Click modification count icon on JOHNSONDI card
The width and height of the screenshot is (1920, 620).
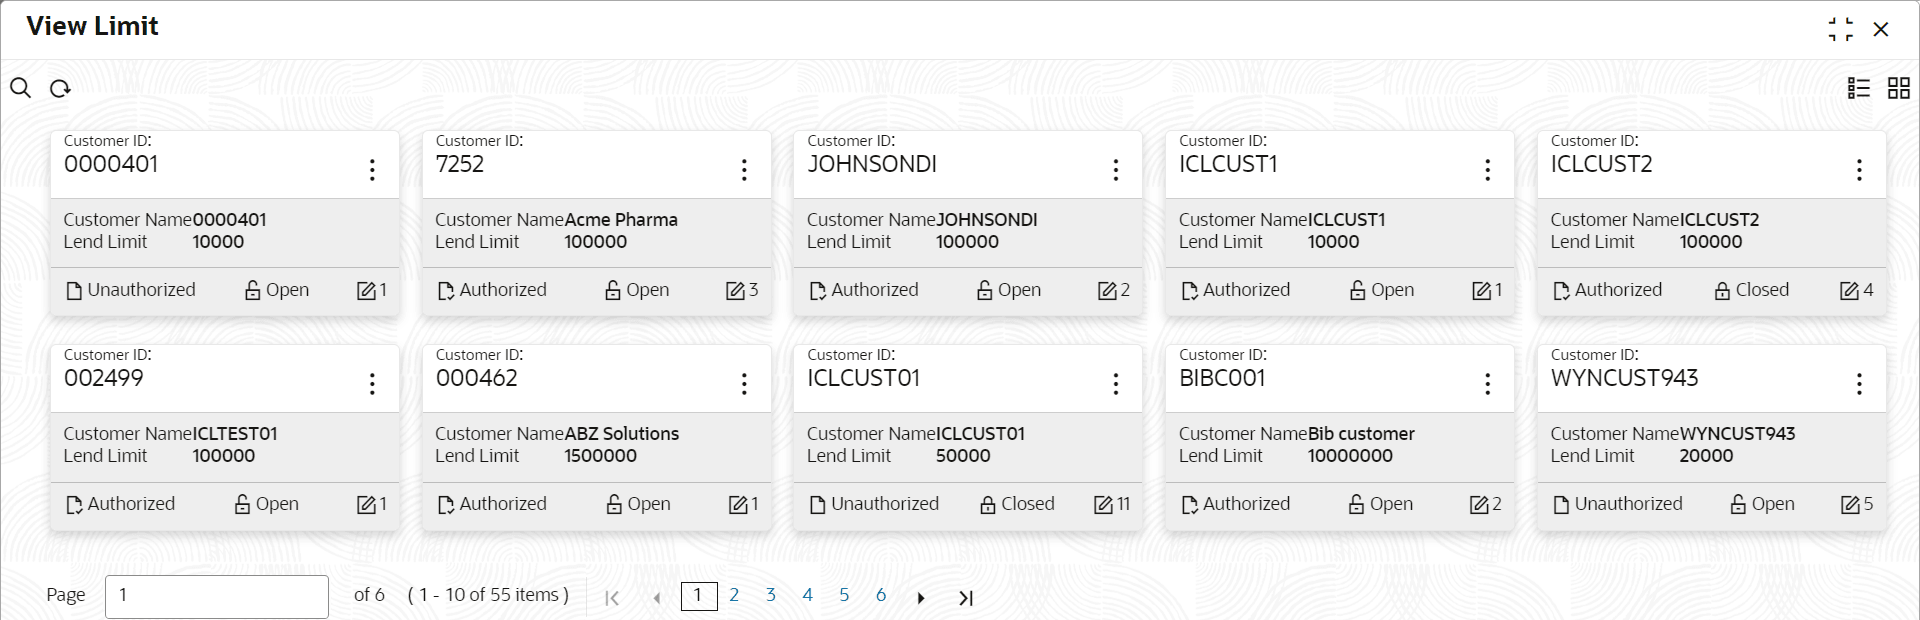1107,291
